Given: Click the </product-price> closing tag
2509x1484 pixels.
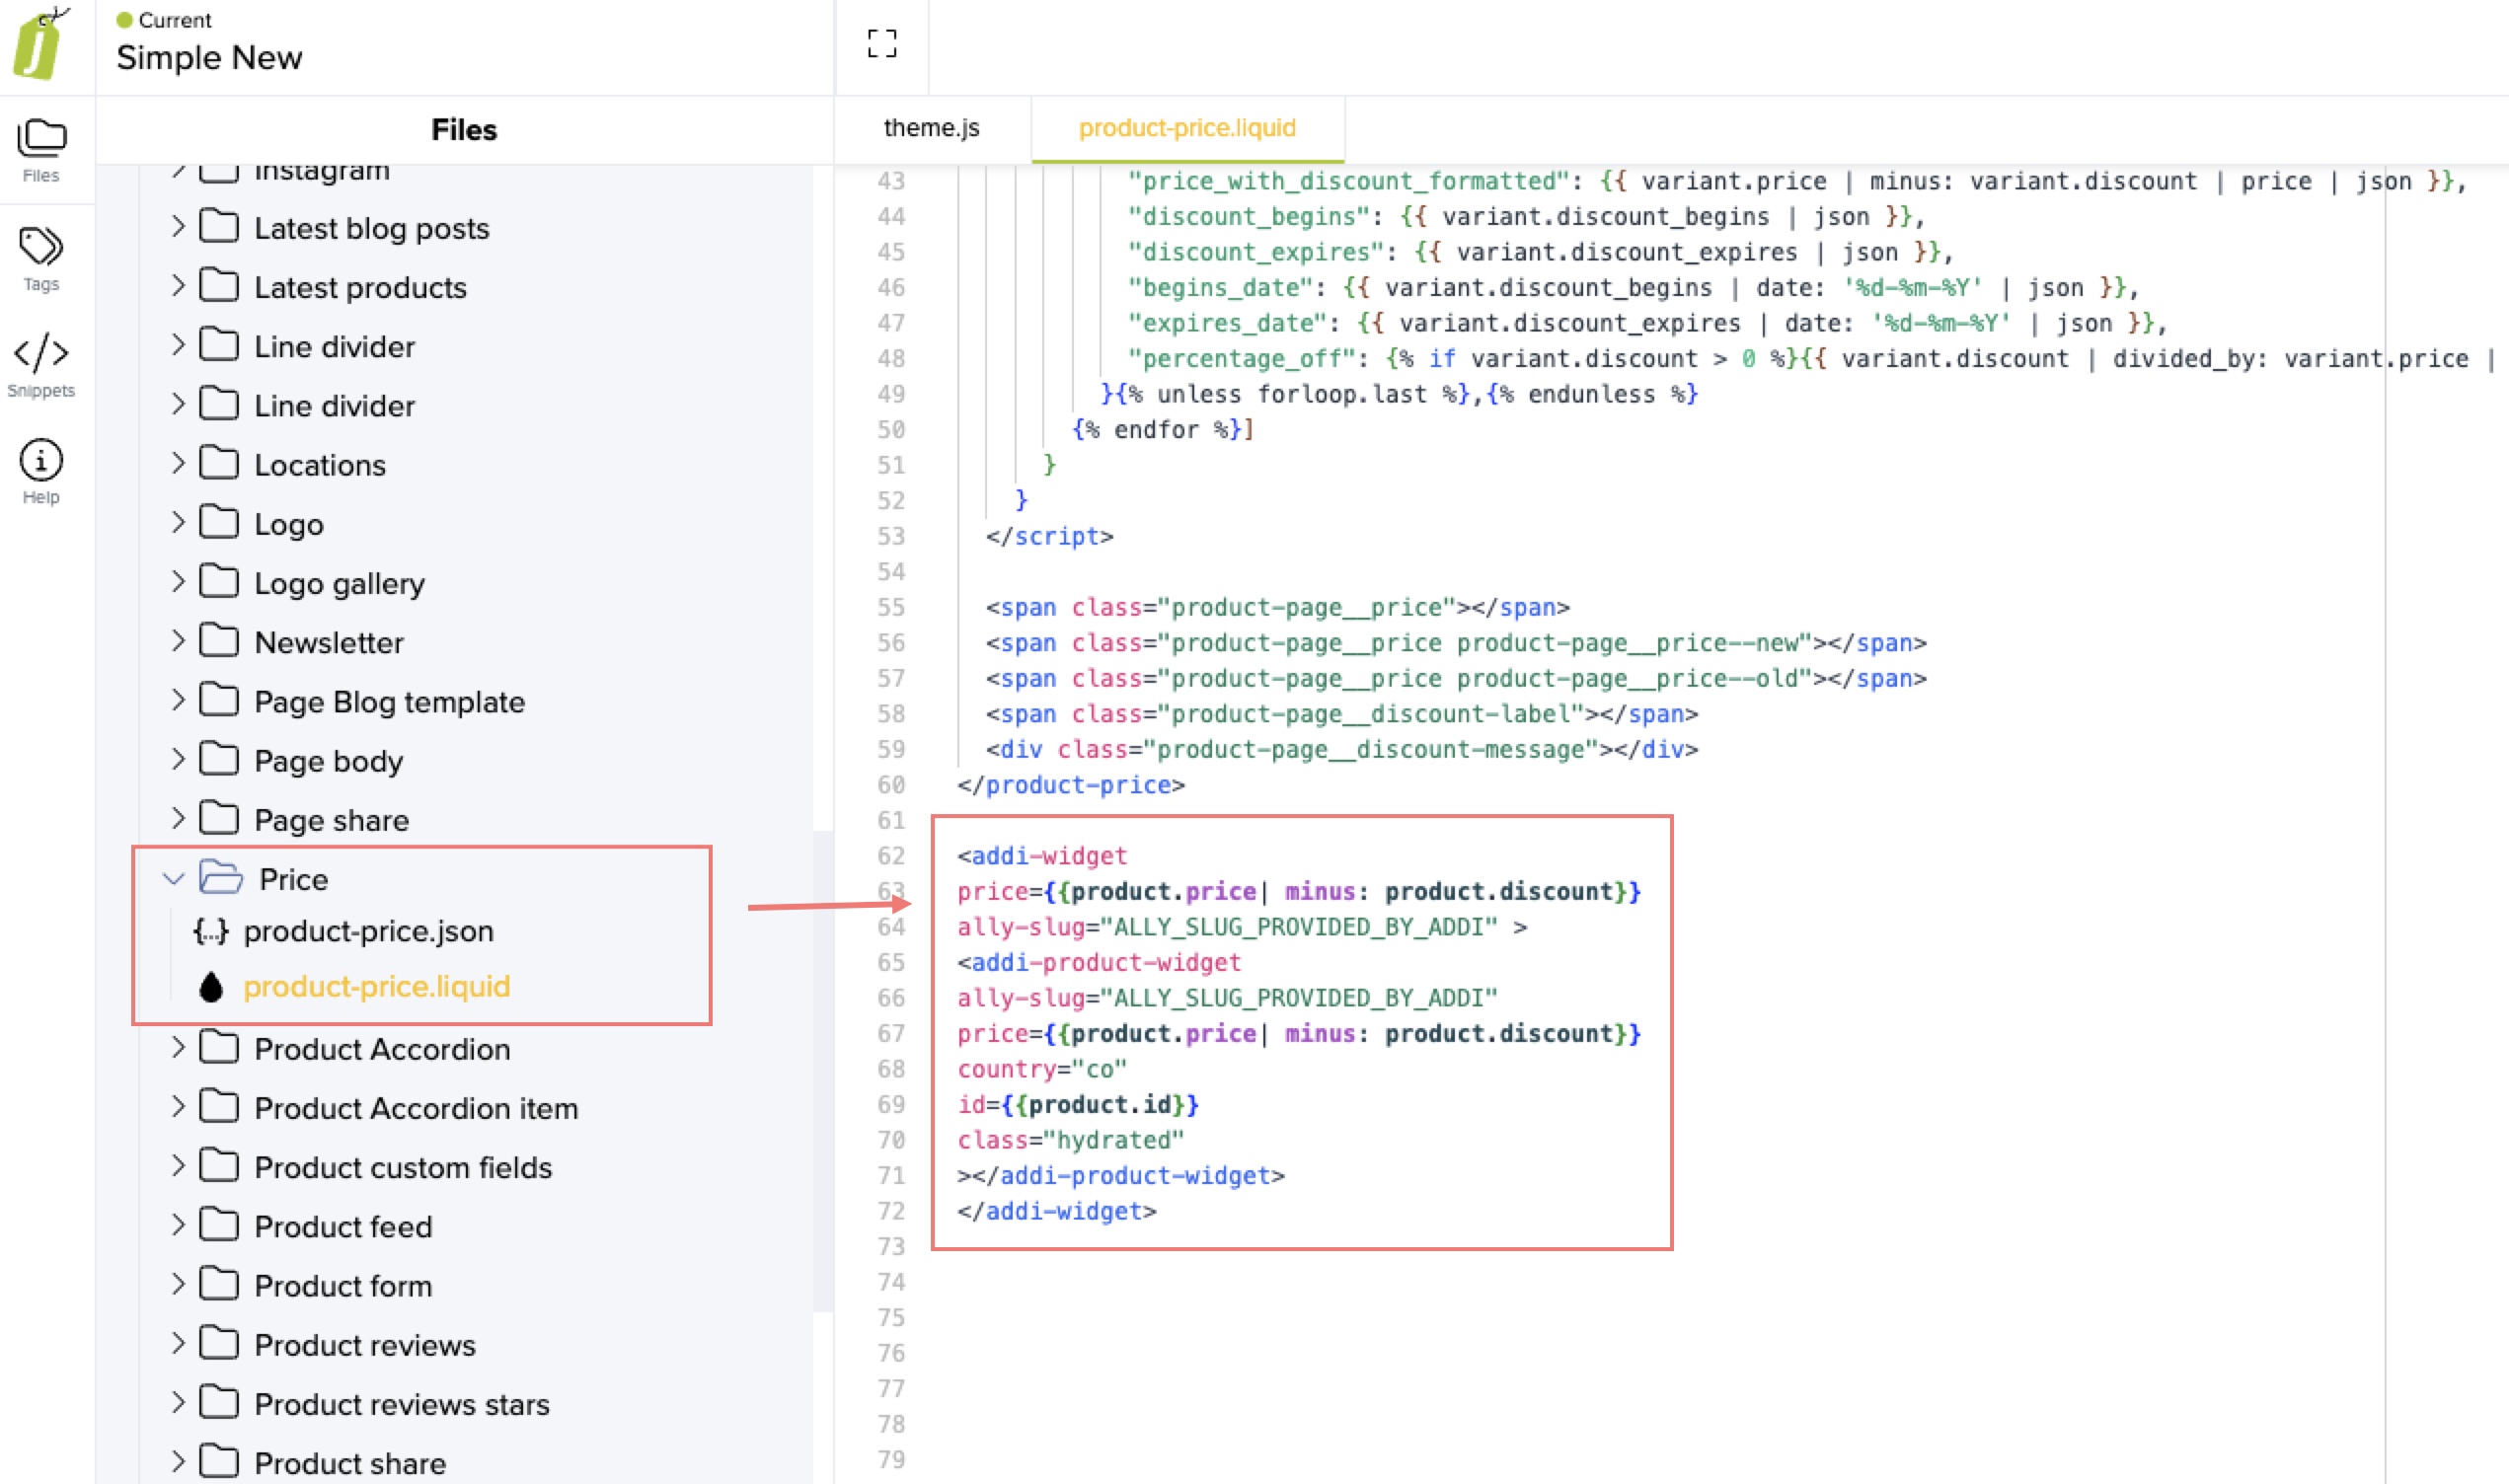Looking at the screenshot, I should click(1070, 785).
